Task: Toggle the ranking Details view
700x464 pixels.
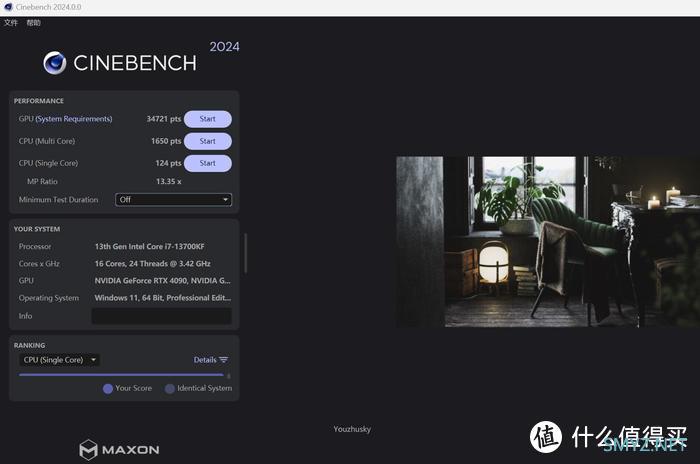Action: tap(210, 360)
